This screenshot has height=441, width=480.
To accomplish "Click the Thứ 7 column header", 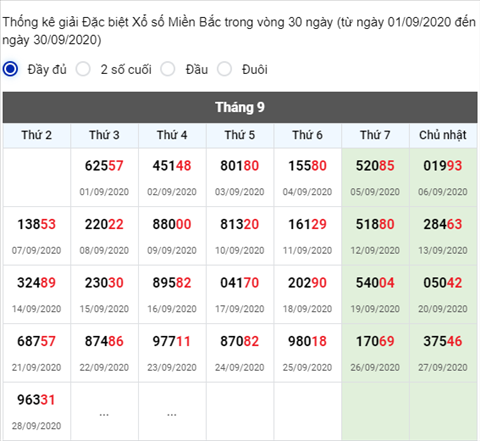I will [x=375, y=135].
